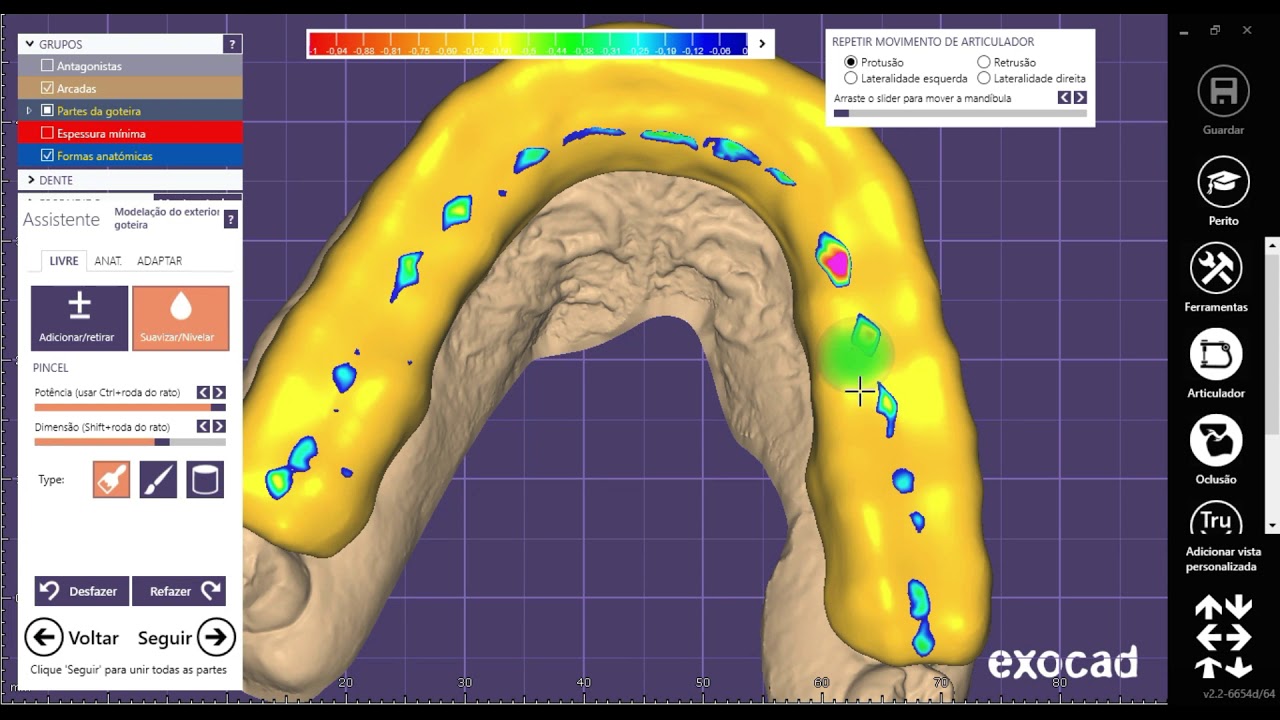Click the Refazer redo button
This screenshot has width=1280, height=720.
click(179, 591)
